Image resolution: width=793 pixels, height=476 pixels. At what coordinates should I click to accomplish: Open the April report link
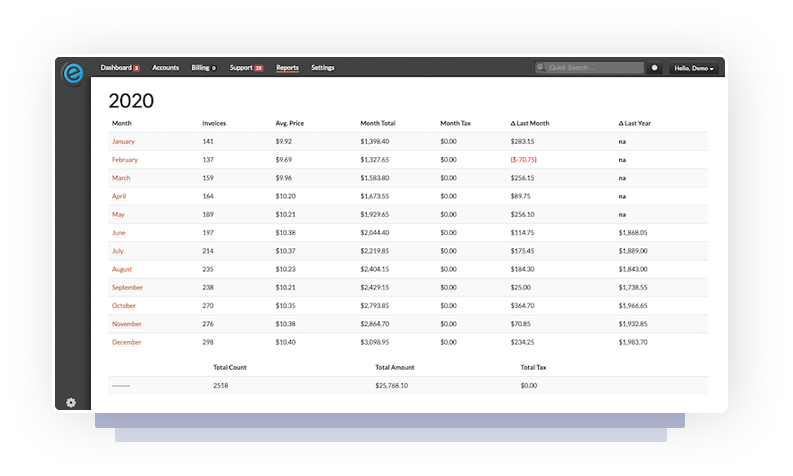119,196
